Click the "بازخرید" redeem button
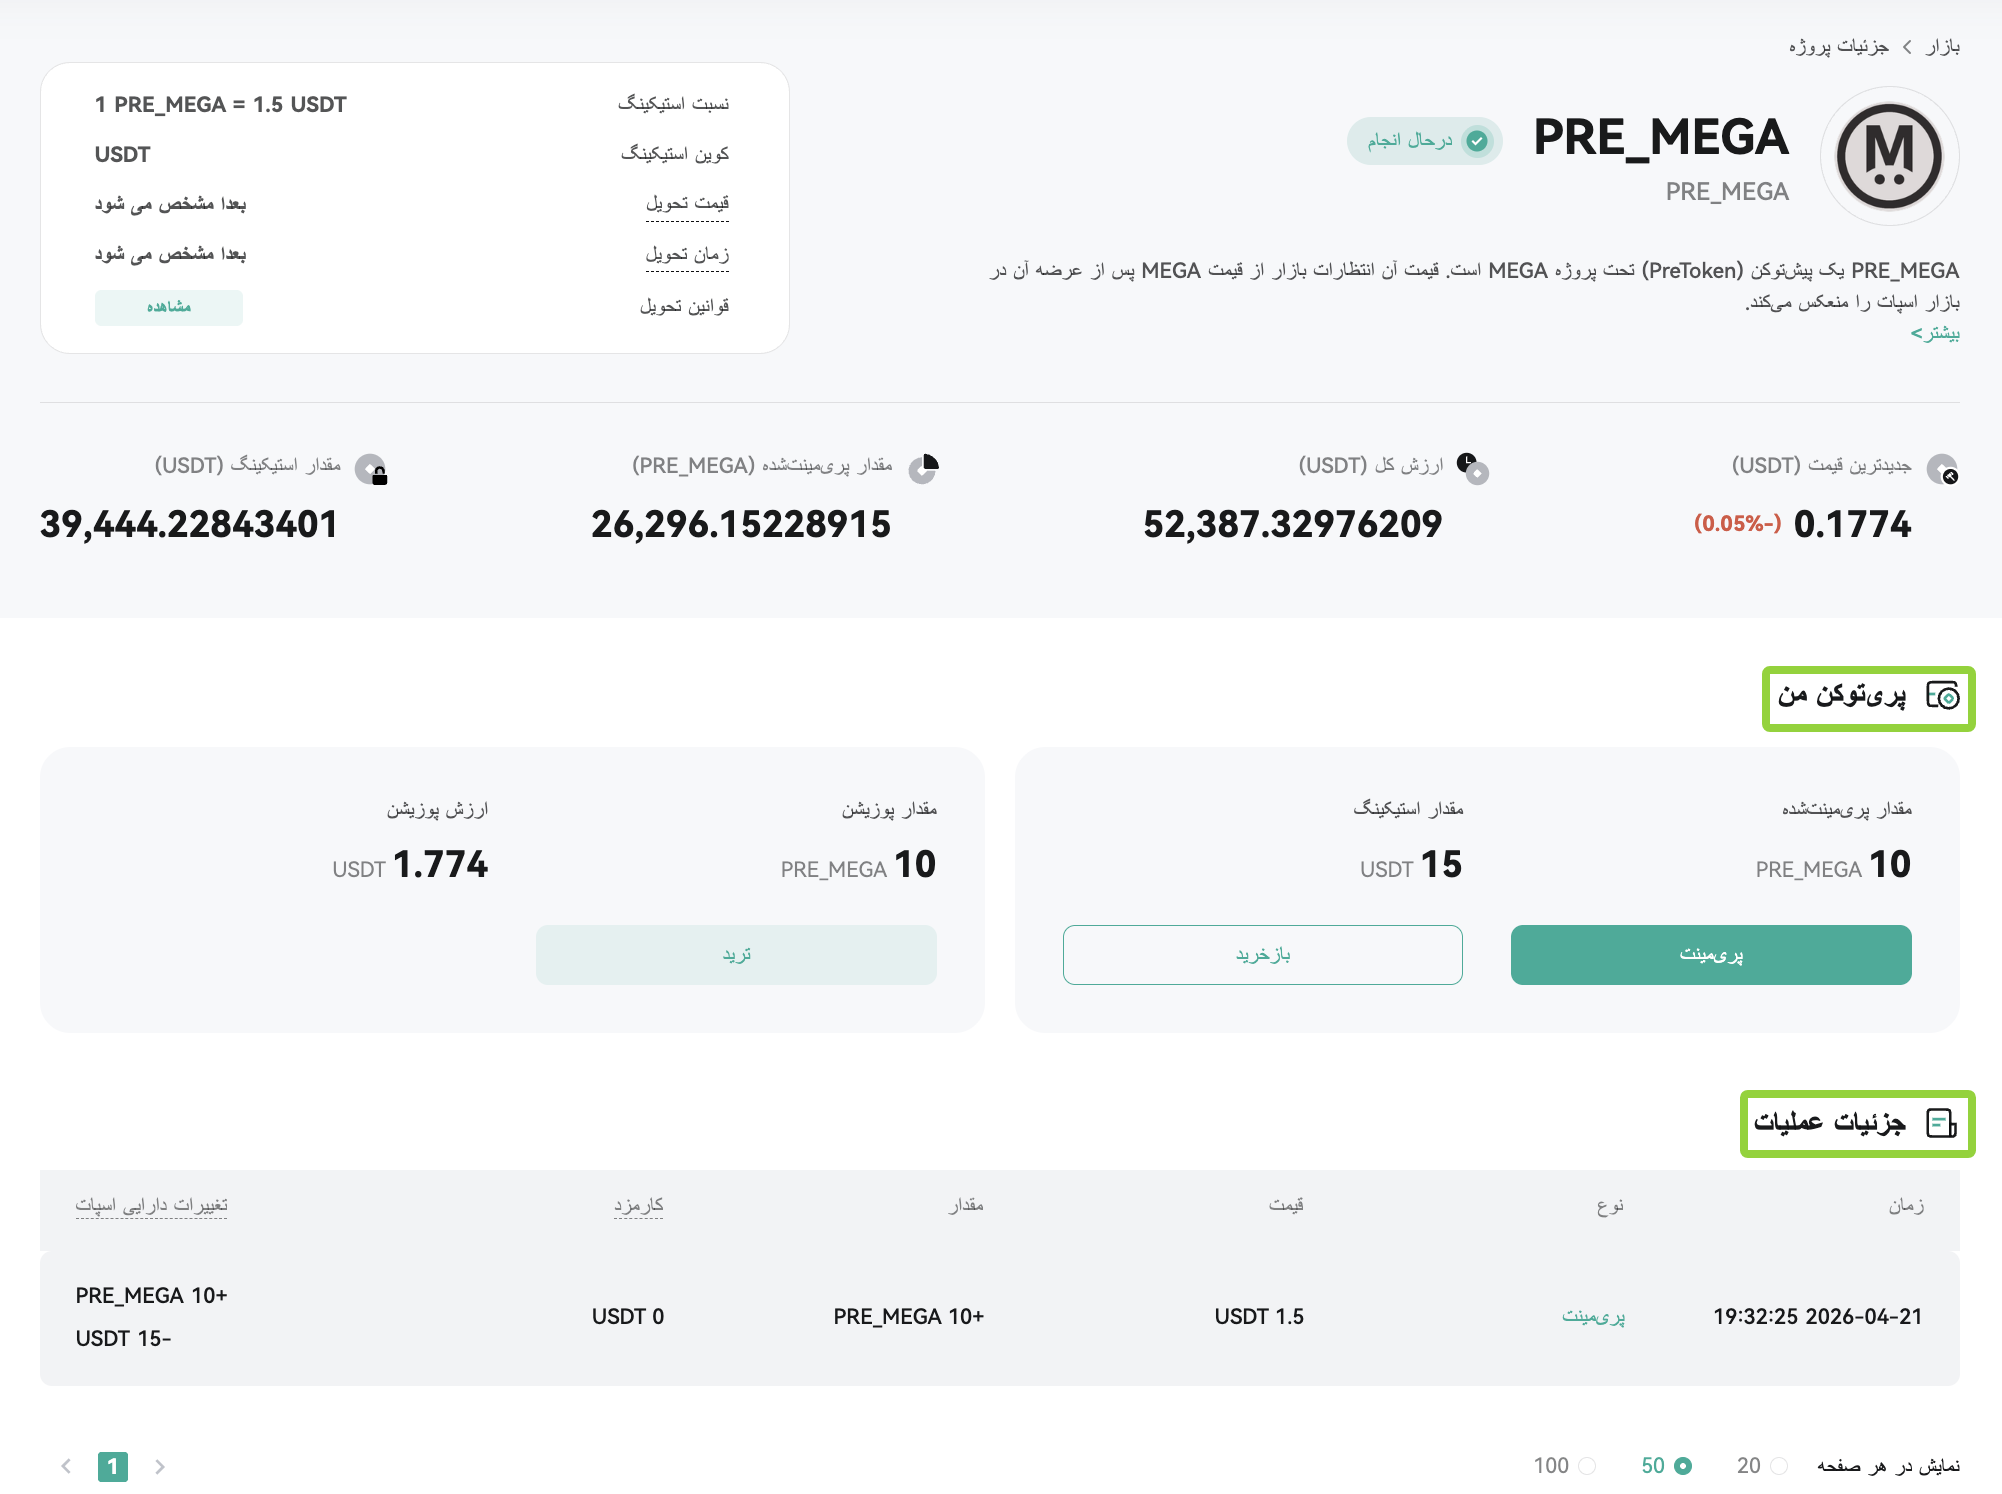The width and height of the screenshot is (2002, 1494). coord(1263,954)
